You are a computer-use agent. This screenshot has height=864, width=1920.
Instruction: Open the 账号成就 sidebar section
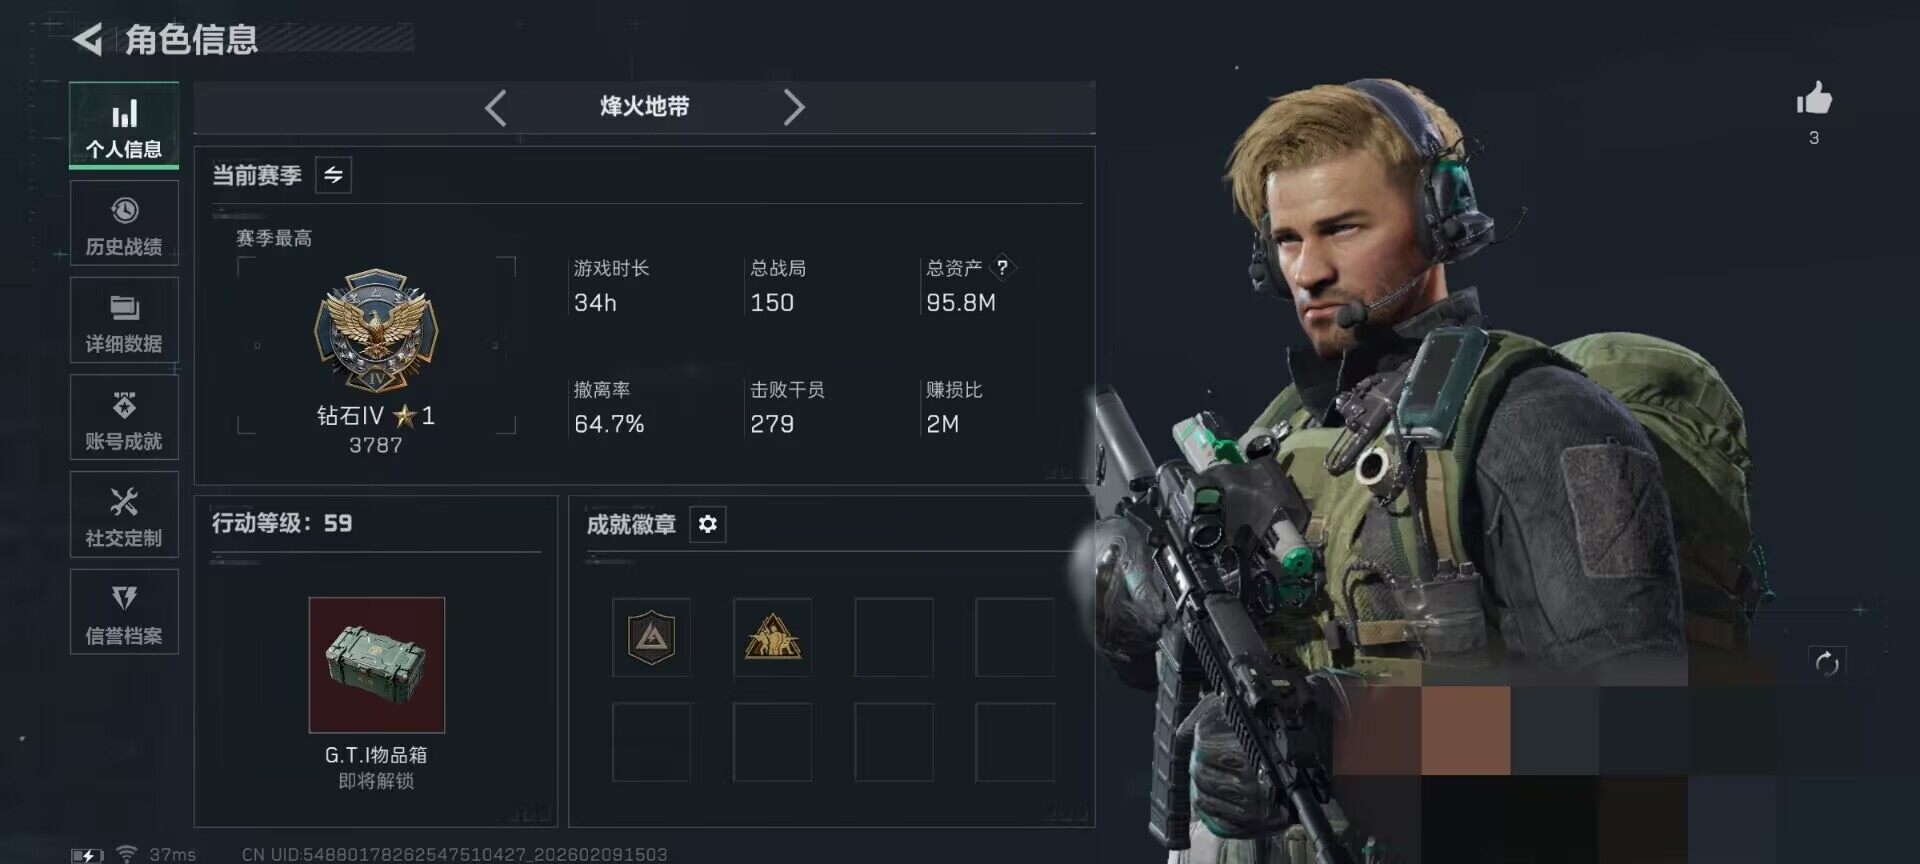click(124, 417)
